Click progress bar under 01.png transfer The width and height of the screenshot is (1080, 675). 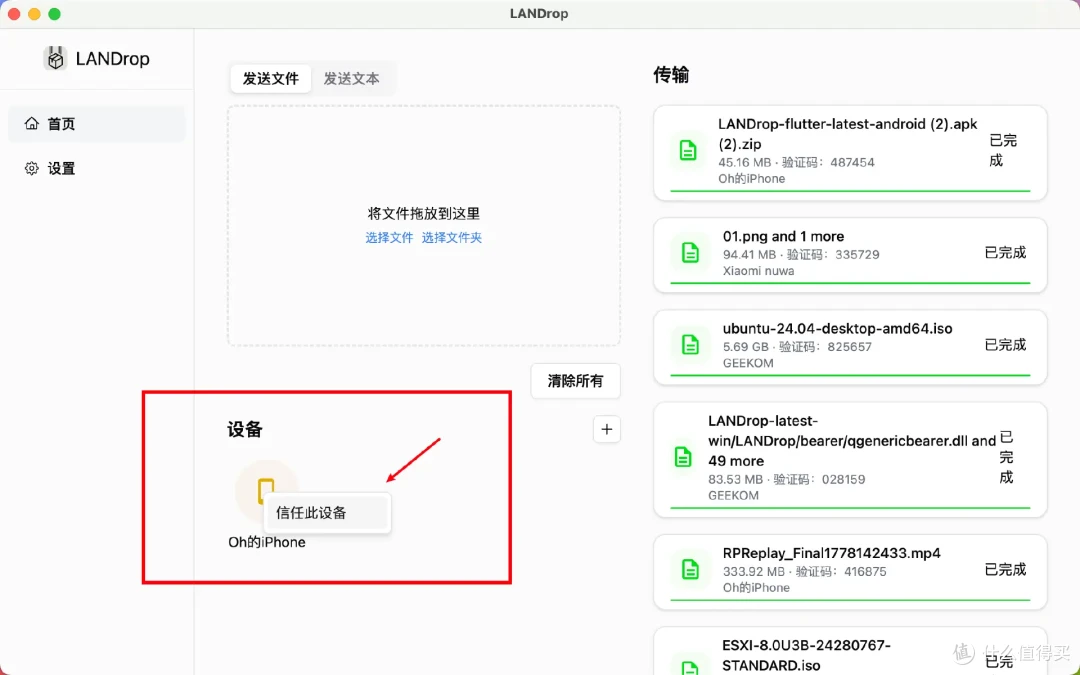coord(850,283)
